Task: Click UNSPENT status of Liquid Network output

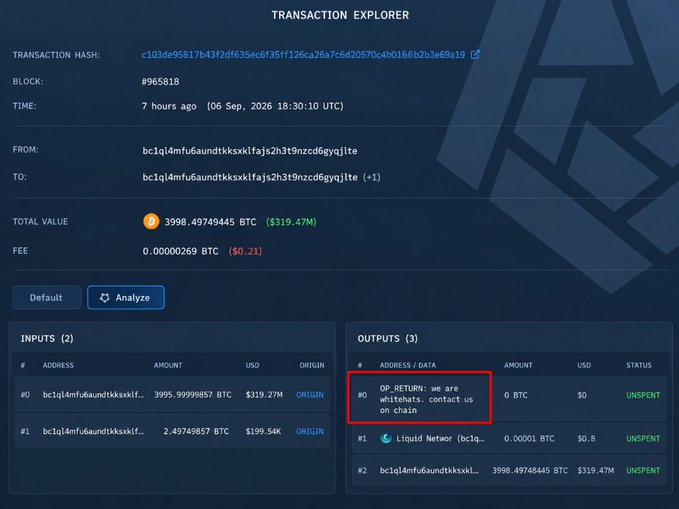Action: click(x=643, y=438)
